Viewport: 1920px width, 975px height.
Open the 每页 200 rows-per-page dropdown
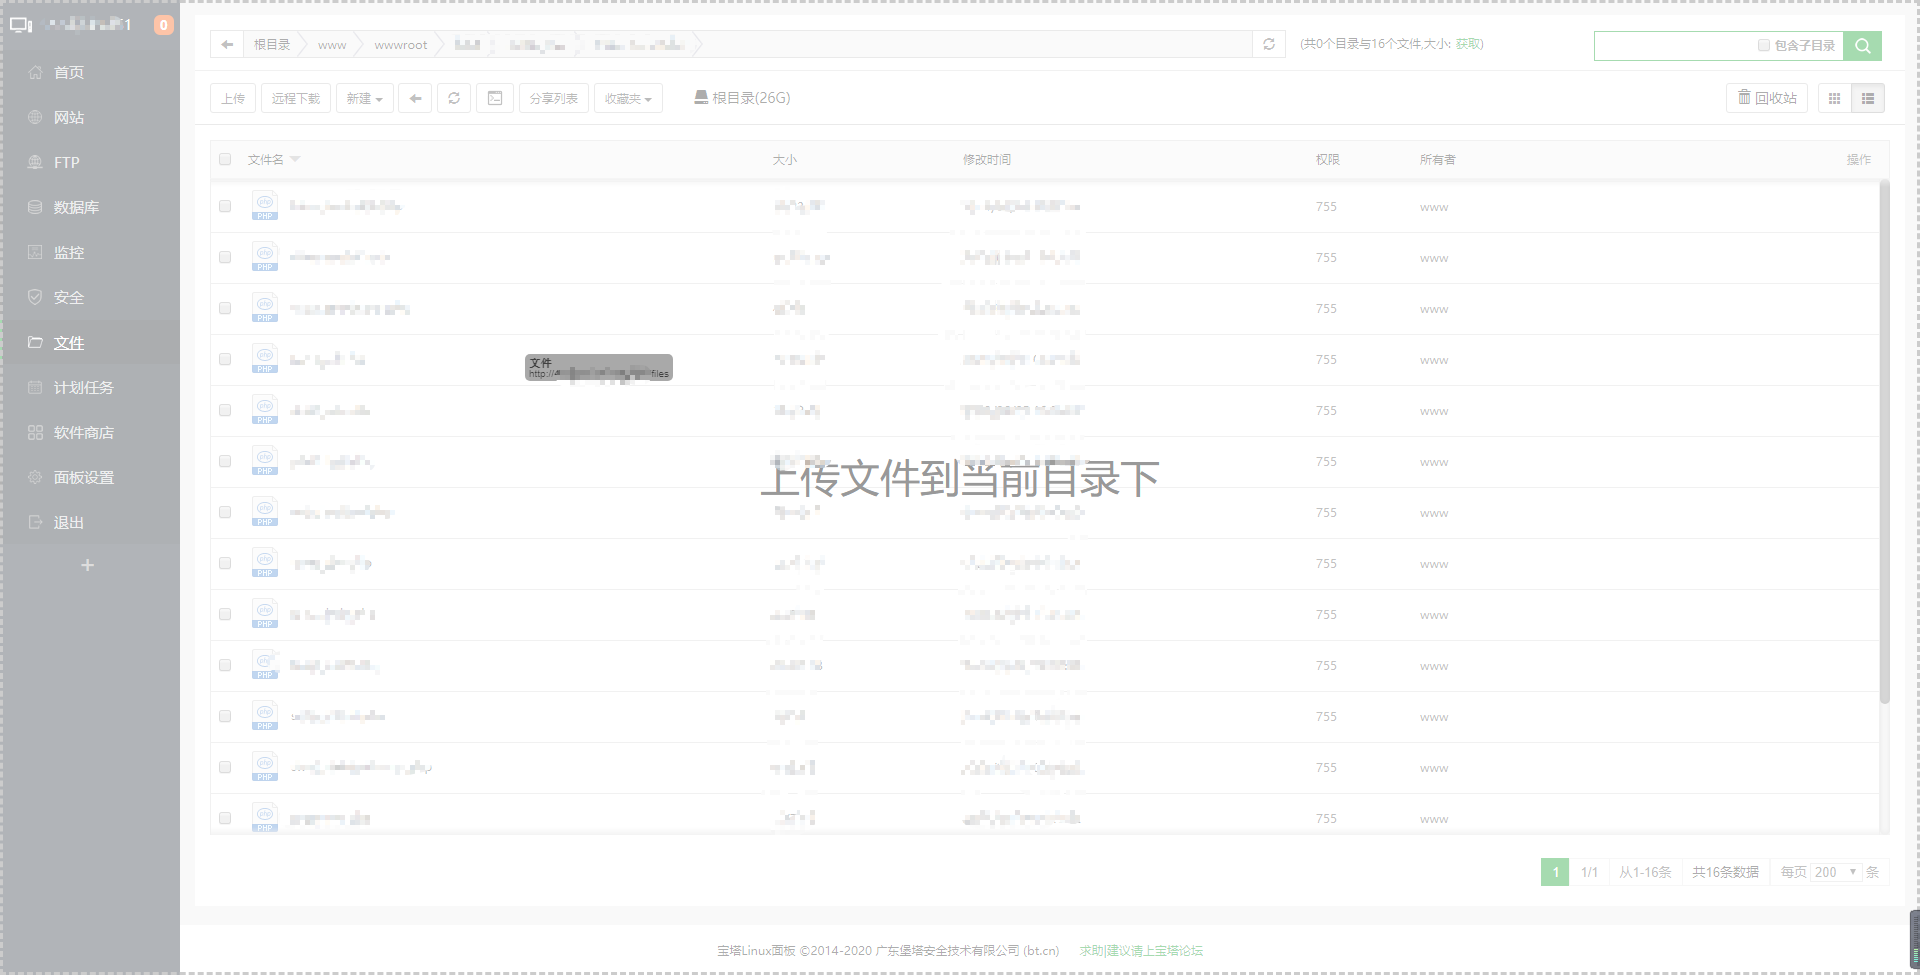pyautogui.click(x=1836, y=872)
